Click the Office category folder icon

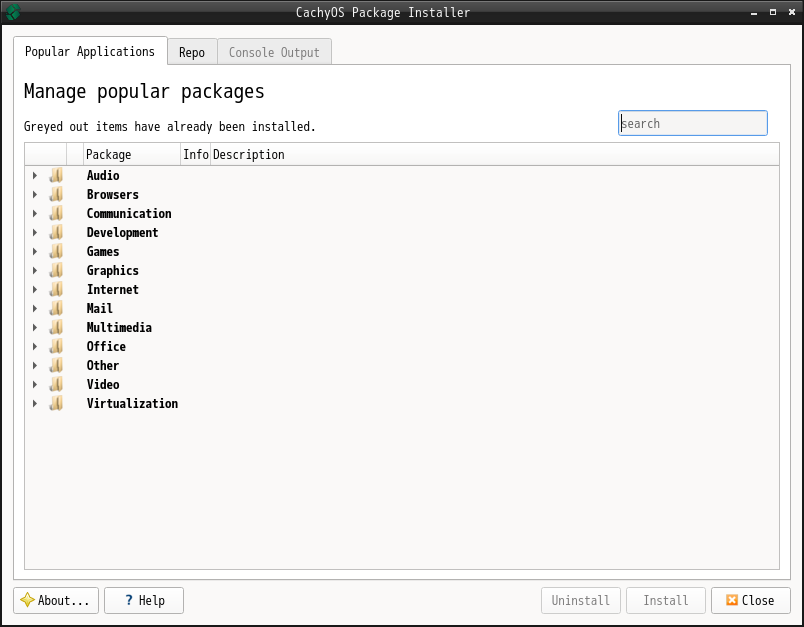click(56, 346)
